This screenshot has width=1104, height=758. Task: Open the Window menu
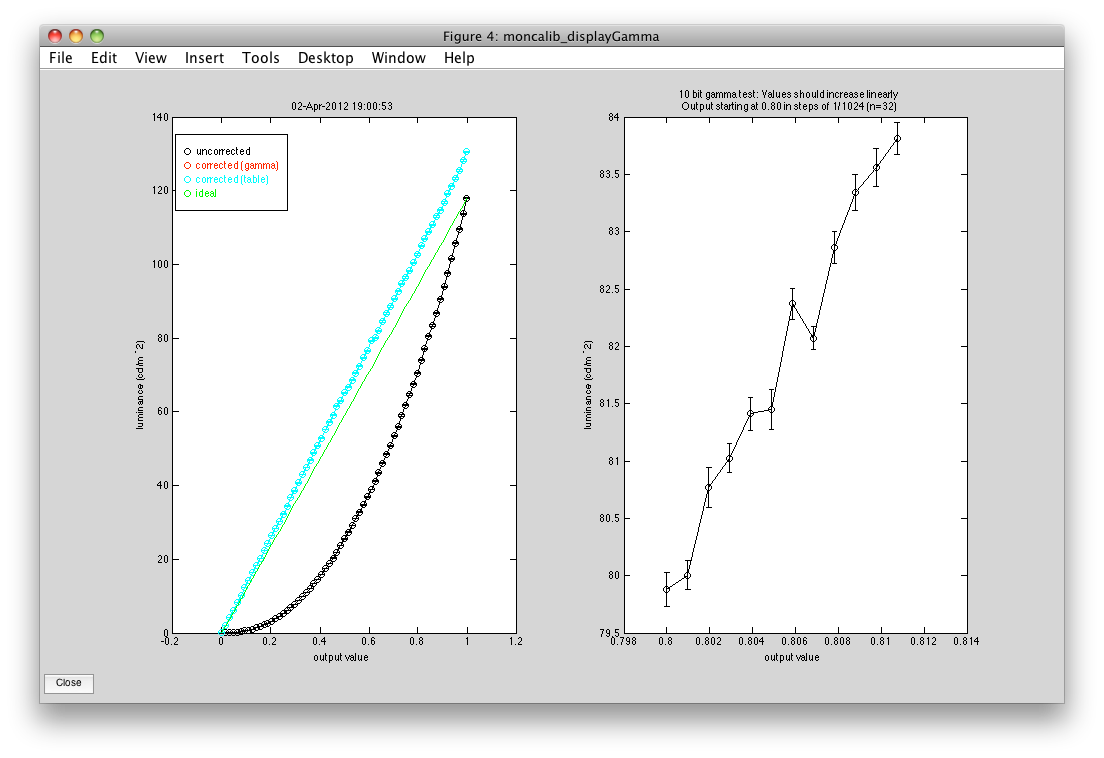(x=398, y=58)
